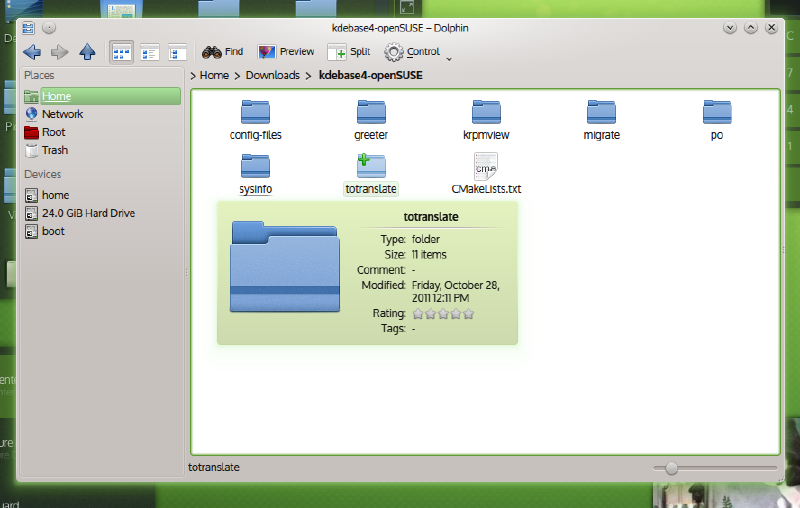Adjust the icon zoom slider handle
The width and height of the screenshot is (800, 508).
point(671,468)
